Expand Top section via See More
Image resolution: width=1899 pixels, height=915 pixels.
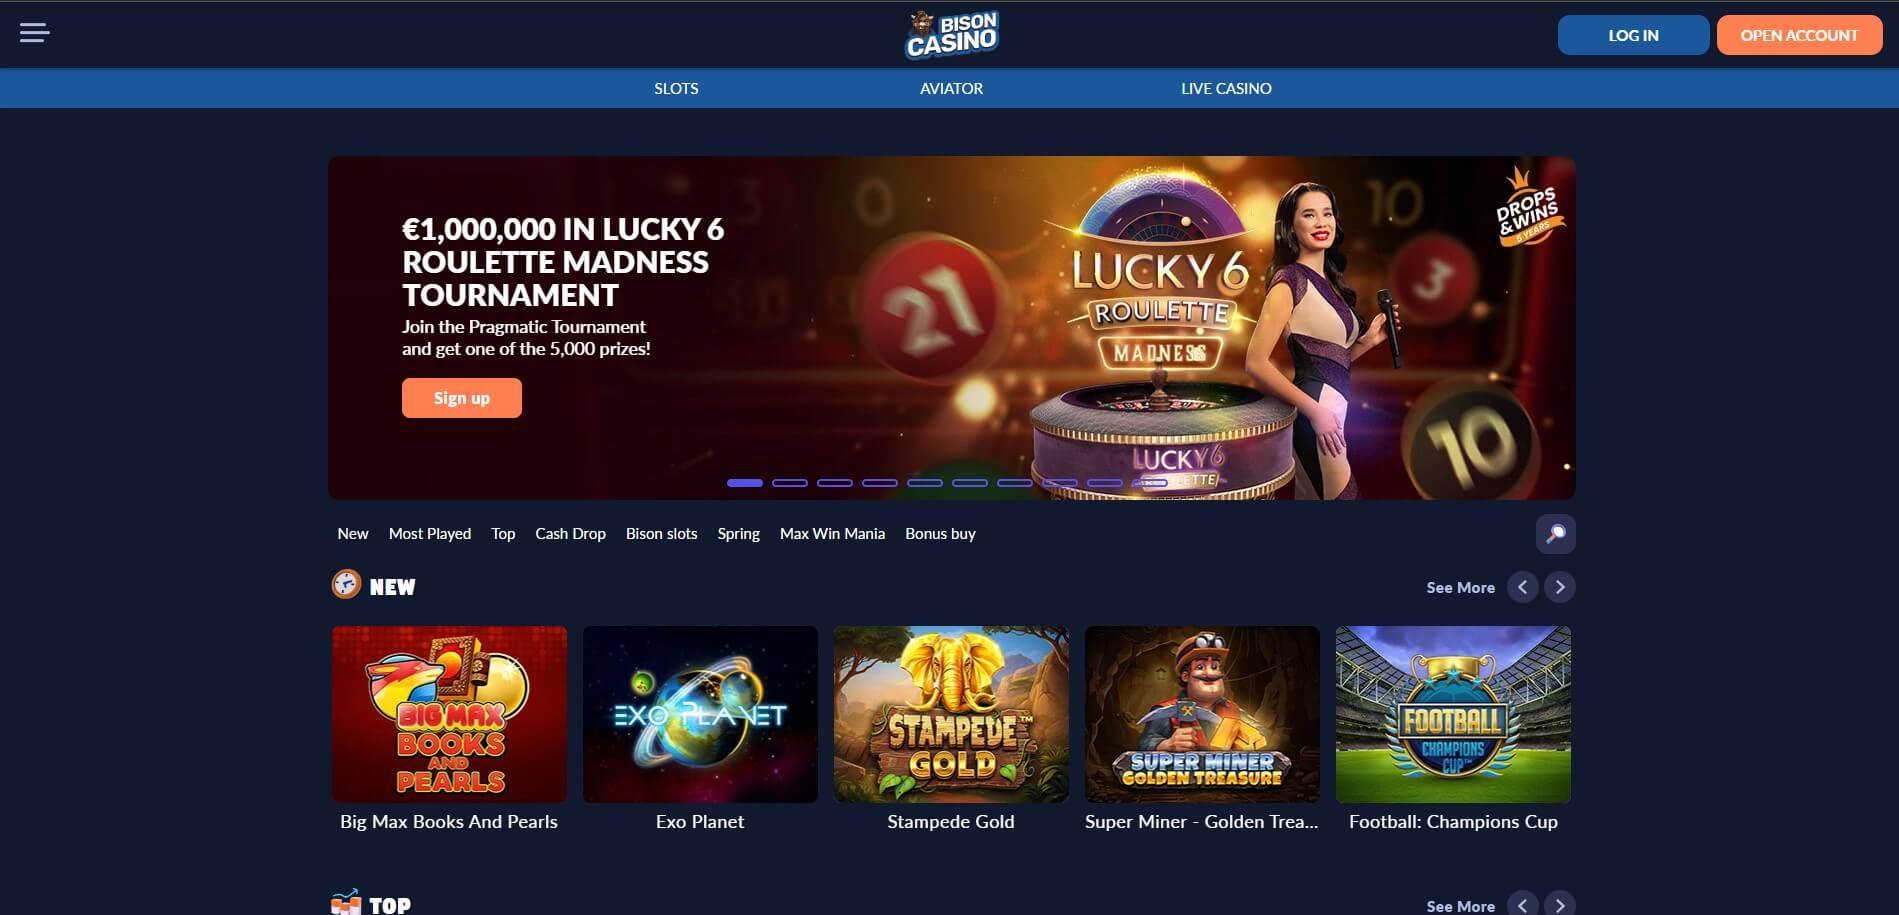tap(1460, 906)
